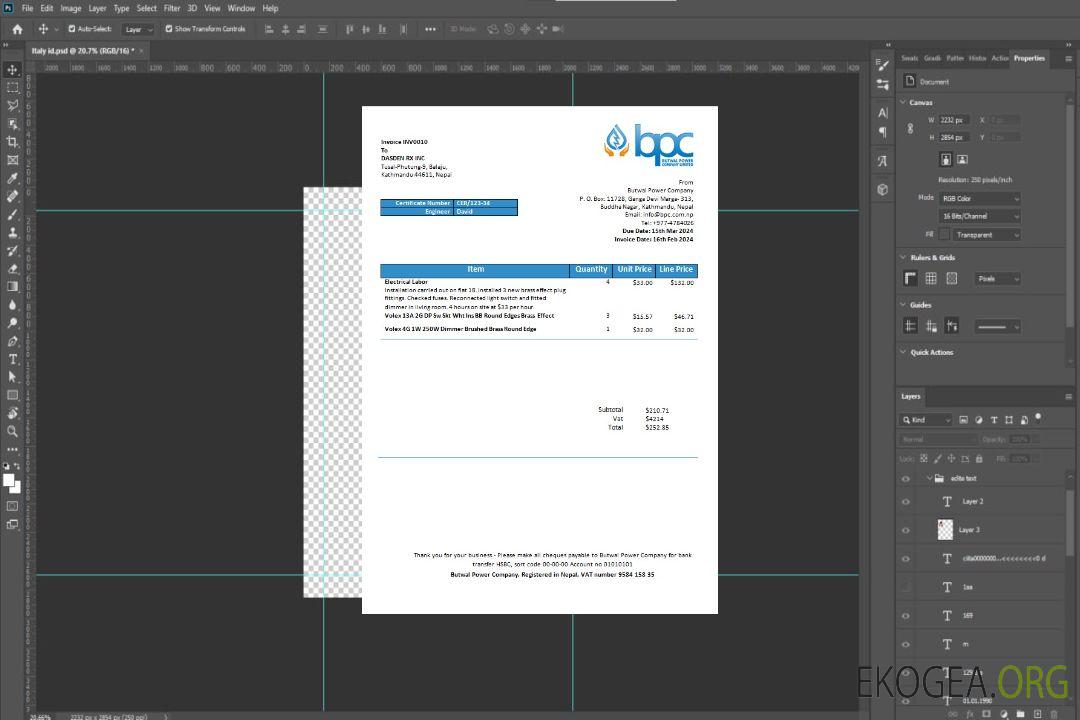Uncheck the Auto-Select checkbox
This screenshot has width=1080, height=720.
coord(70,29)
